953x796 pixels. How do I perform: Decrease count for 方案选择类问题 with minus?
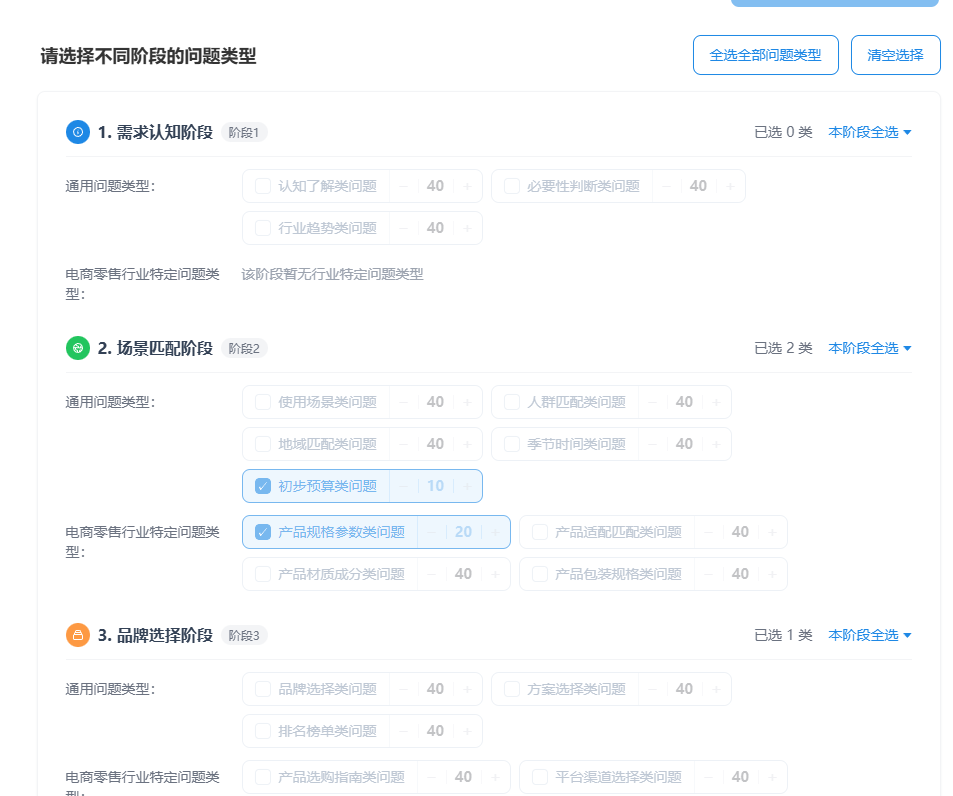[653, 689]
